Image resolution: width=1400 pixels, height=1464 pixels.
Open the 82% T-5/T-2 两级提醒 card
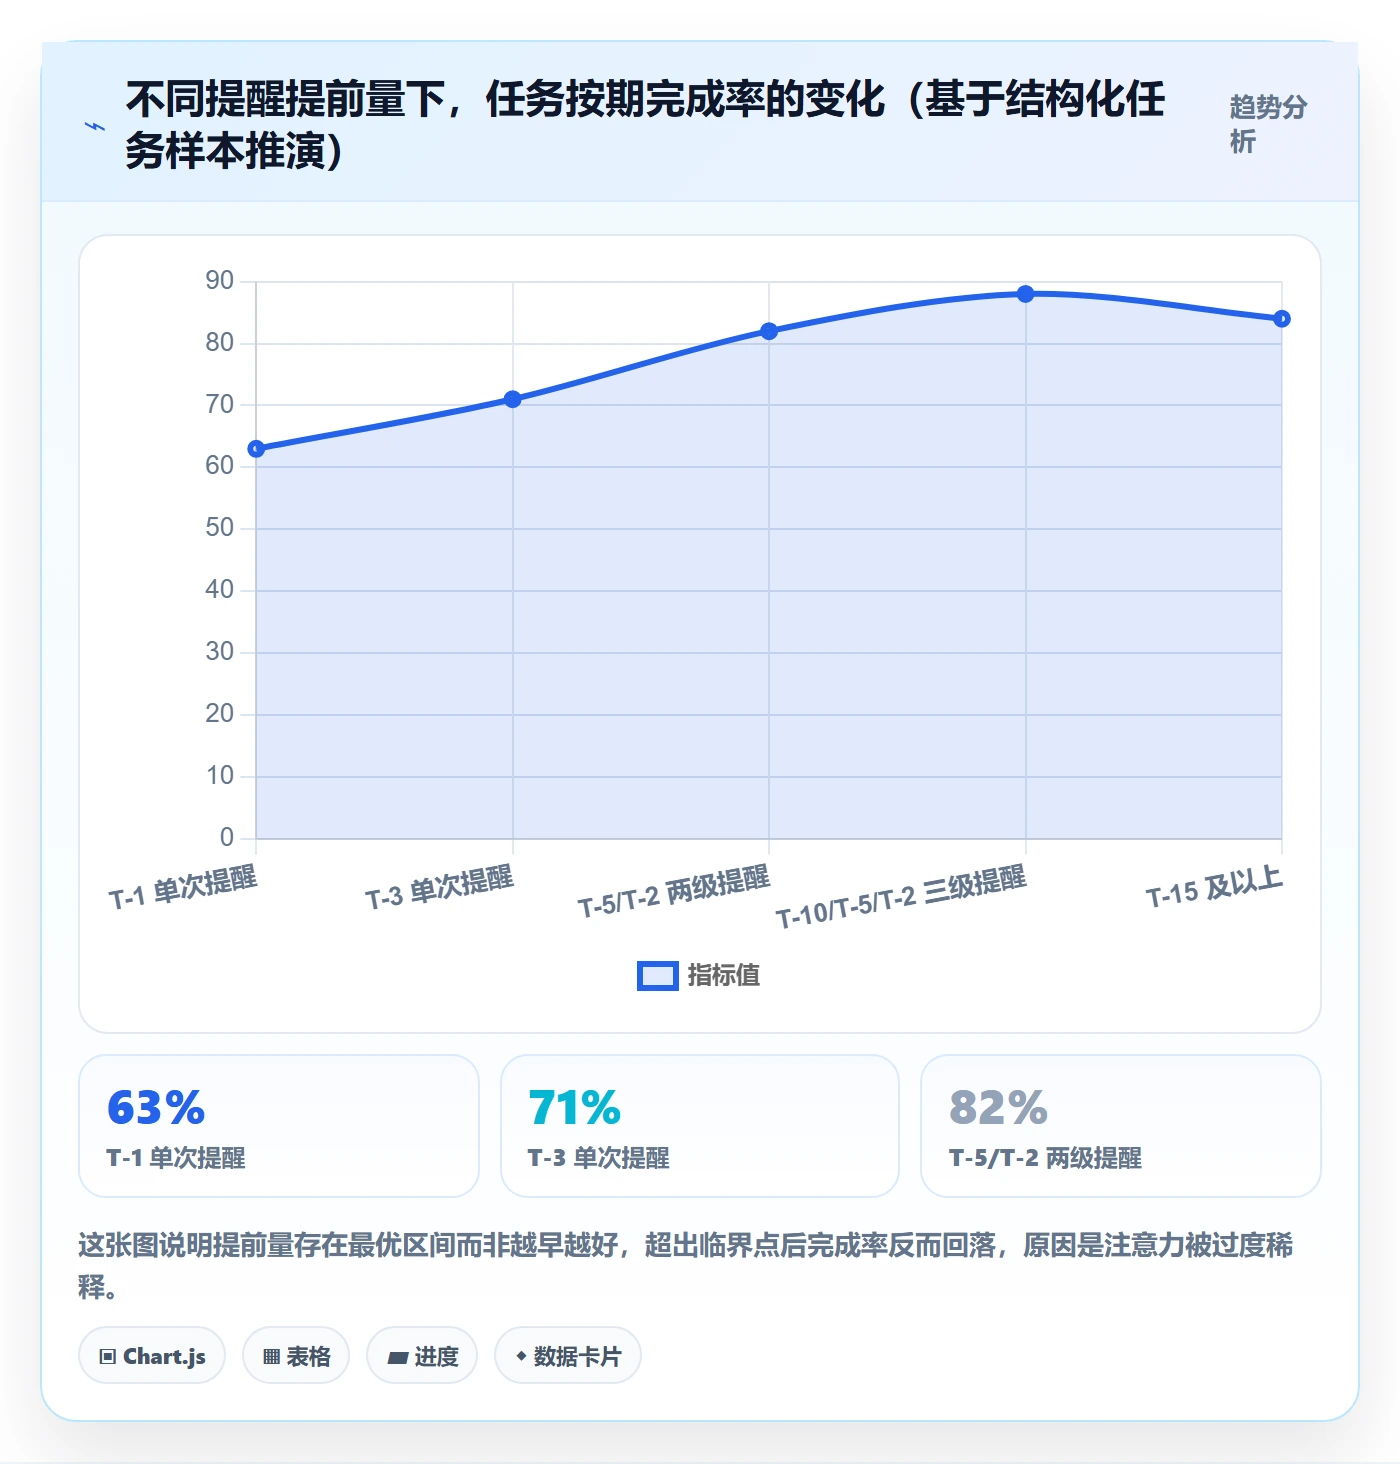click(1121, 1126)
